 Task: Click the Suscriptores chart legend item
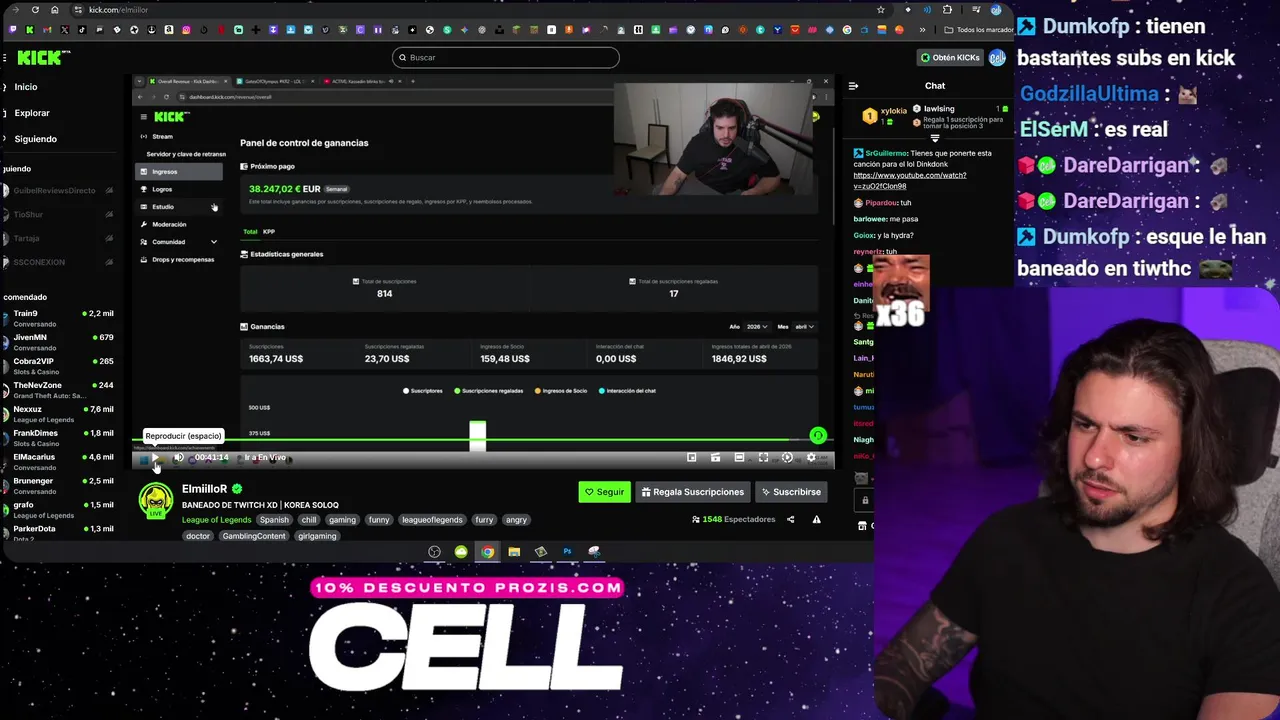coord(422,391)
